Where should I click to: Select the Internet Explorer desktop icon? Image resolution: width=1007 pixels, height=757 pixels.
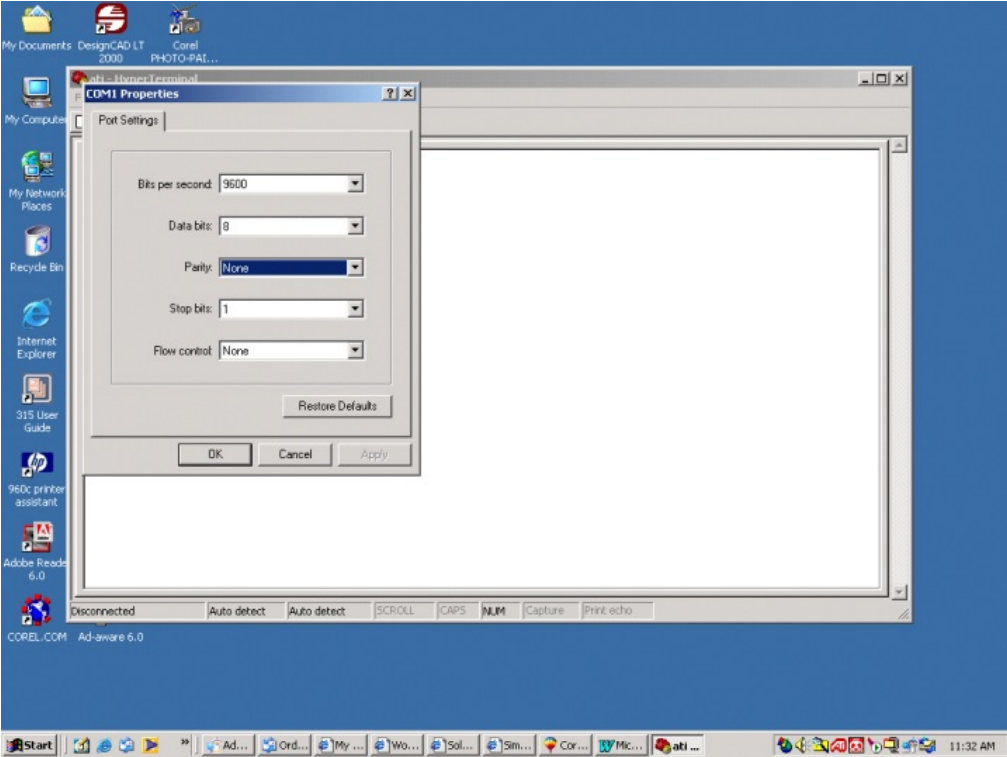click(37, 328)
